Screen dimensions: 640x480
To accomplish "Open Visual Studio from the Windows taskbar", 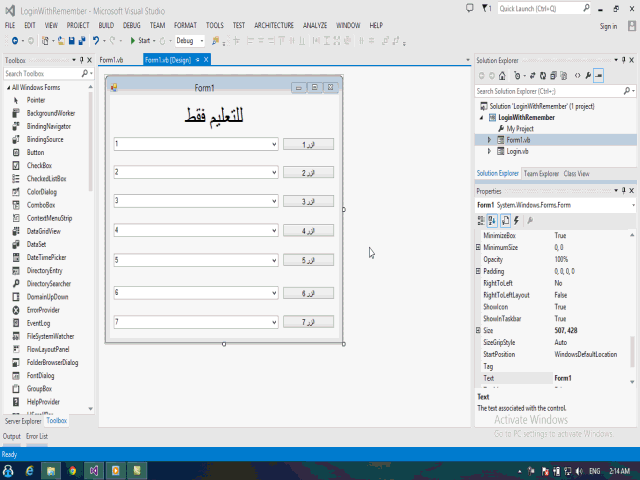I will coord(94,469).
